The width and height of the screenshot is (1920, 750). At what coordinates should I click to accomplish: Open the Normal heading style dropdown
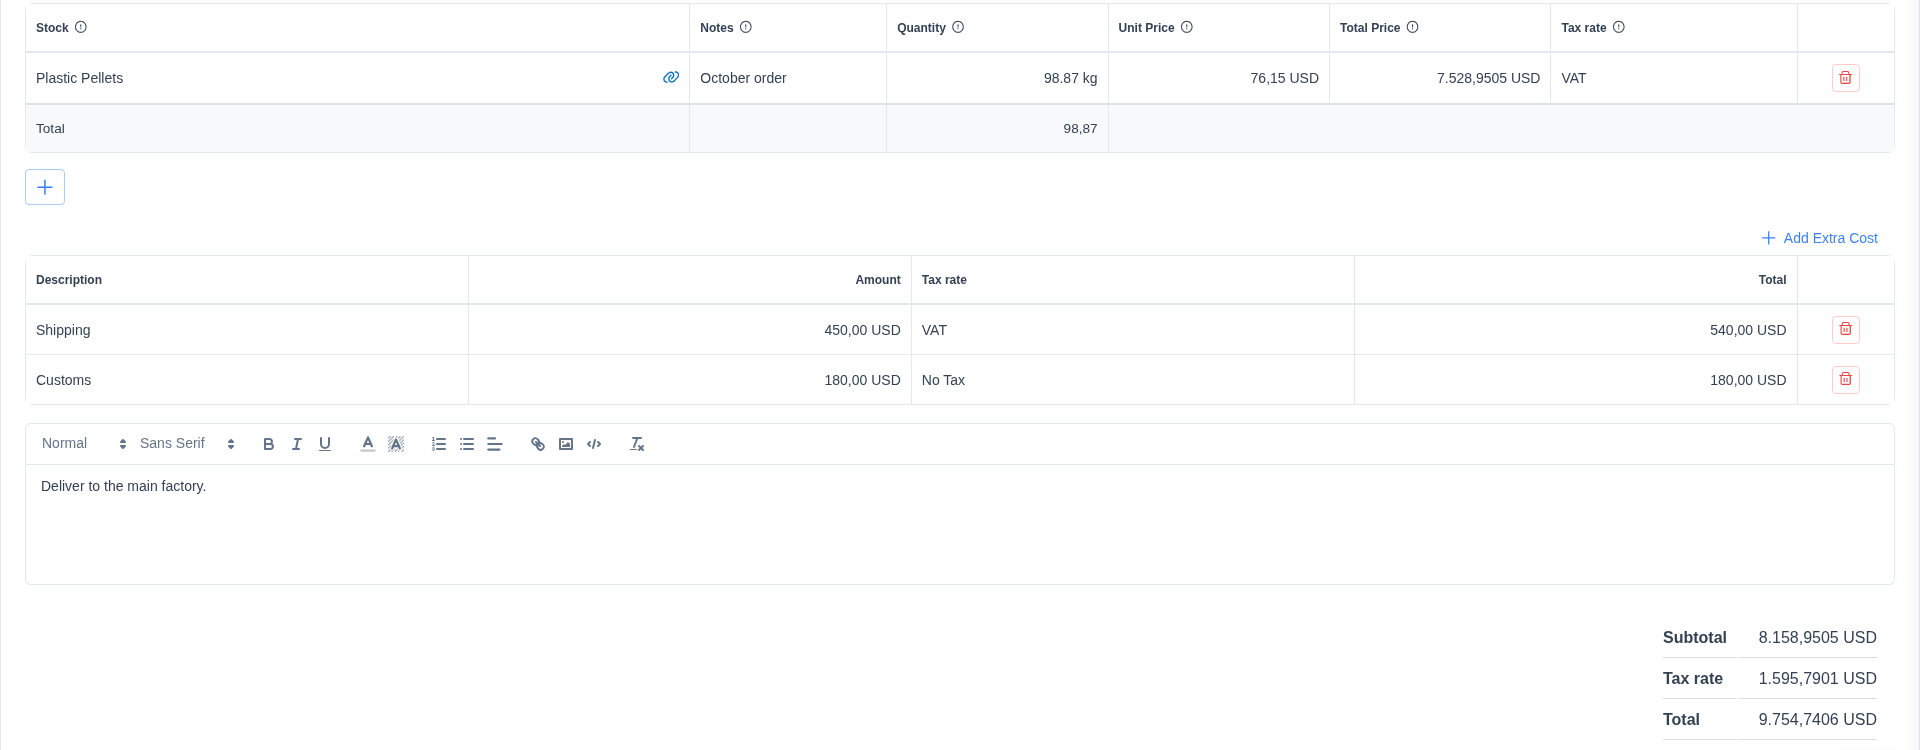(84, 444)
